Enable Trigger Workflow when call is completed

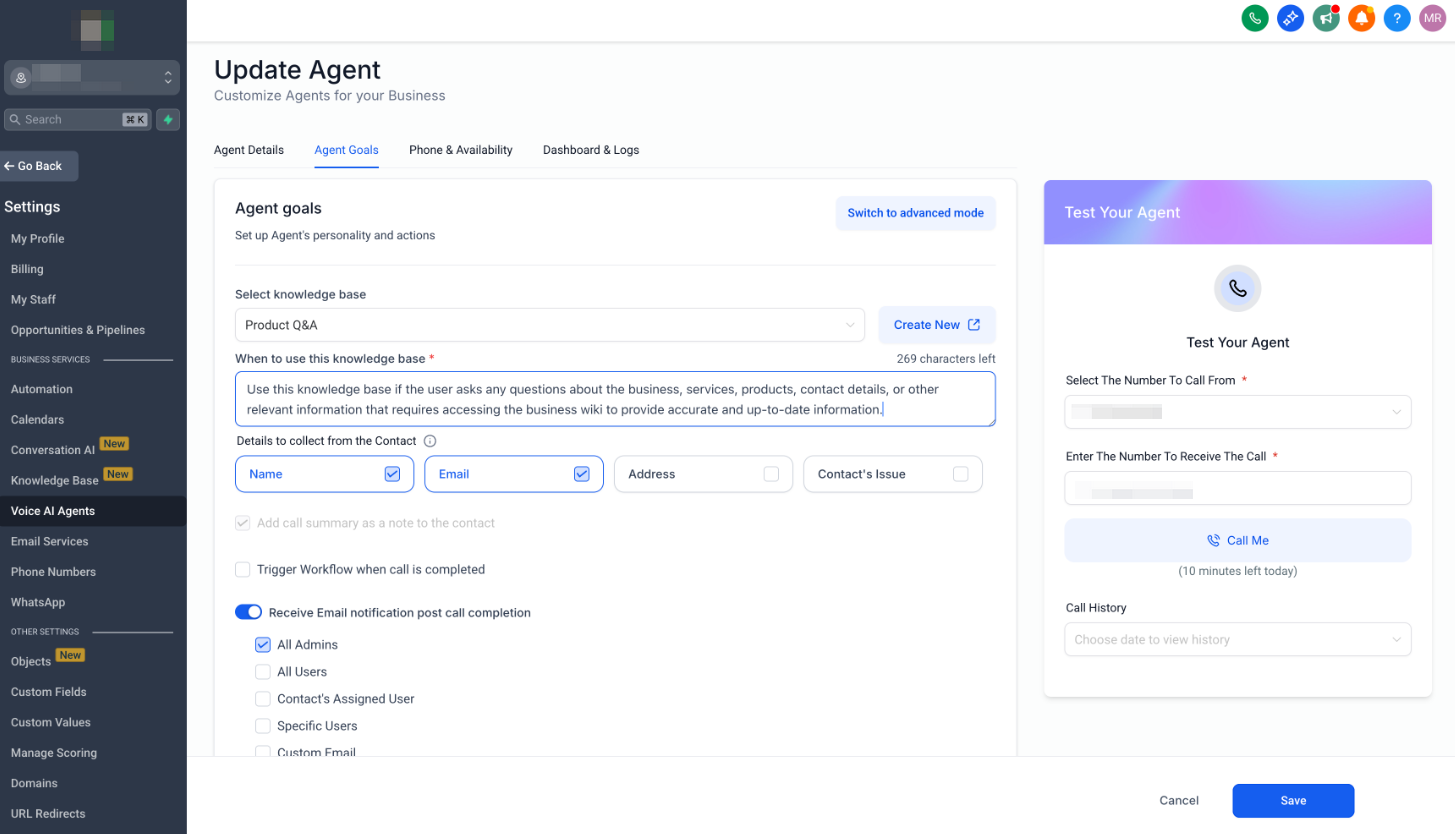point(243,569)
